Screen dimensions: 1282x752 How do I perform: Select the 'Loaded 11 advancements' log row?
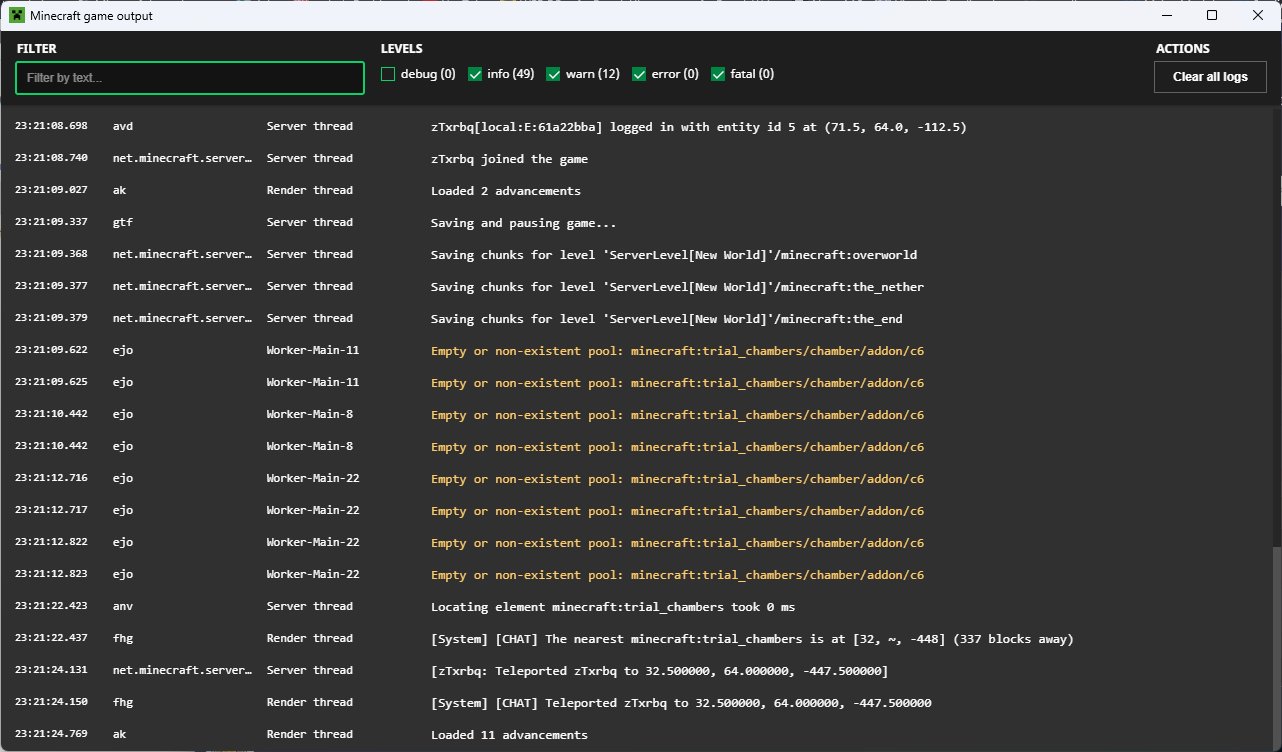509,735
